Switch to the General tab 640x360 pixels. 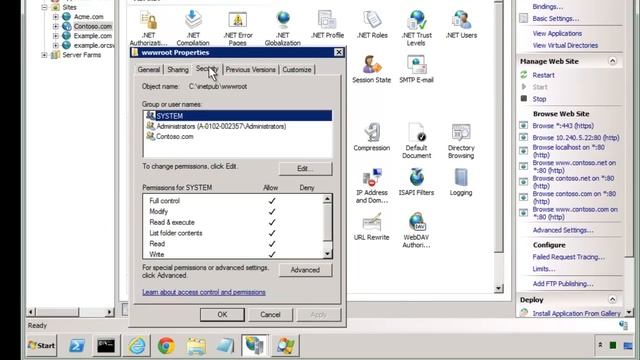click(x=149, y=69)
